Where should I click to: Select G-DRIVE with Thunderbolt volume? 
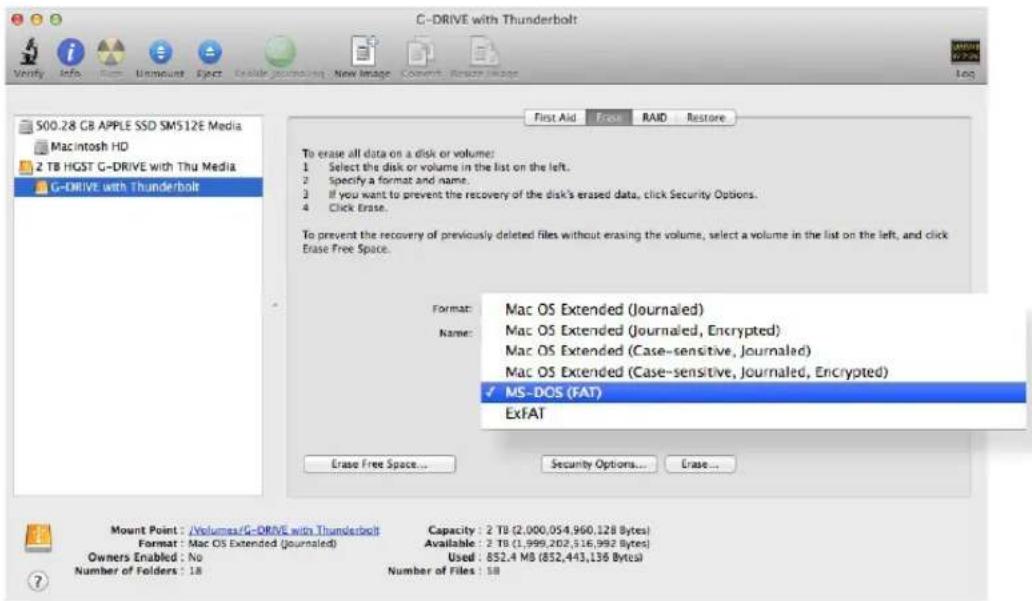[138, 187]
